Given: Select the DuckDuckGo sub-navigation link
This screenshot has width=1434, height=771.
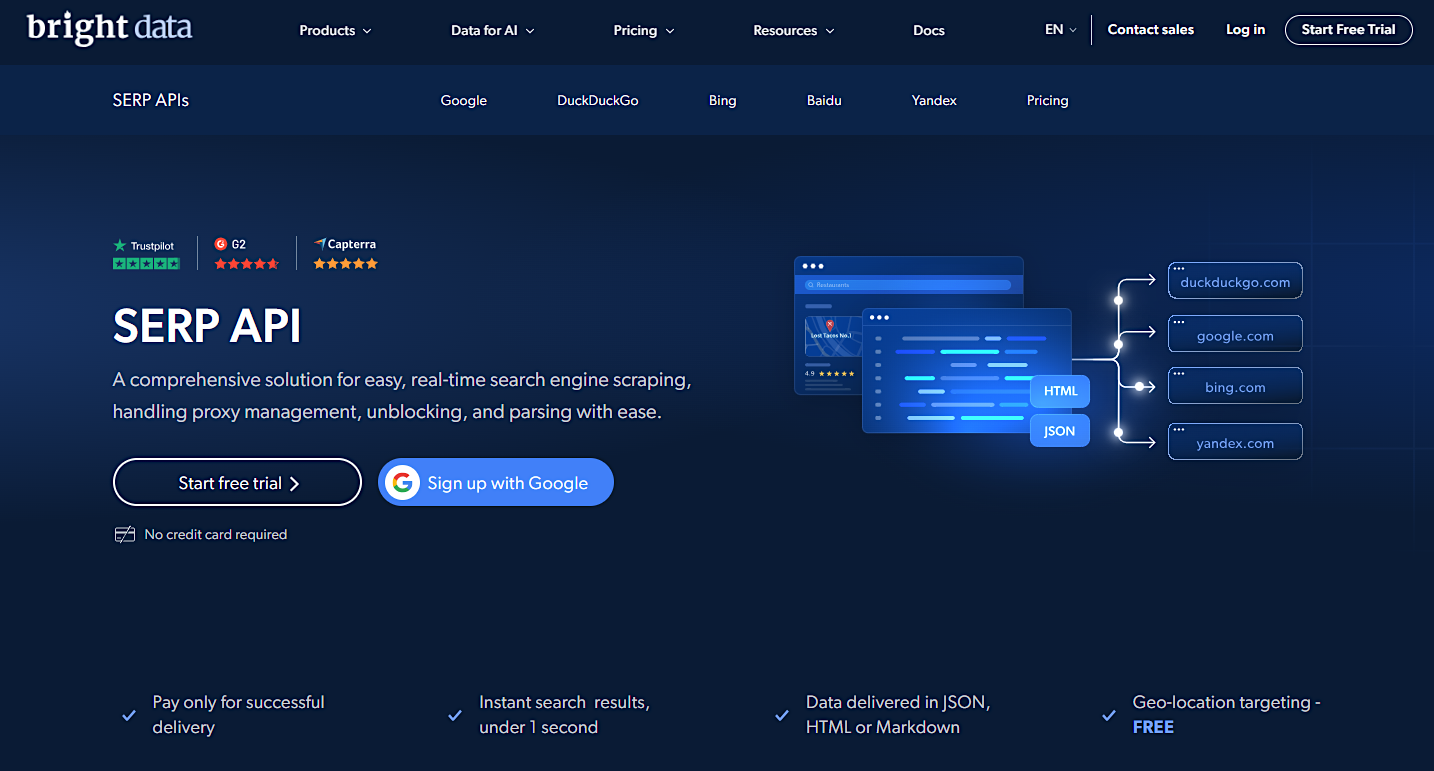Looking at the screenshot, I should [598, 100].
